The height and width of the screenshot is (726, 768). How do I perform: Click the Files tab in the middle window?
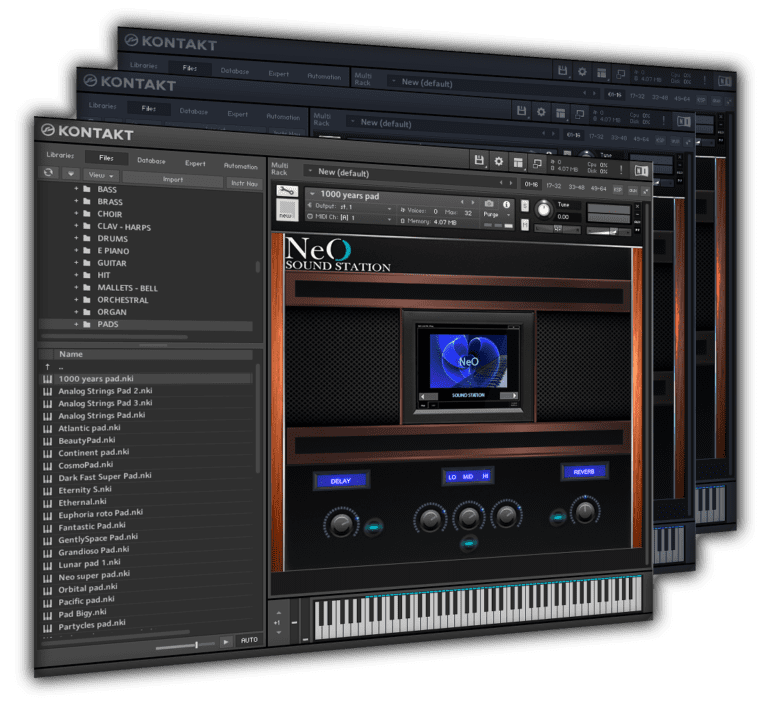[148, 108]
